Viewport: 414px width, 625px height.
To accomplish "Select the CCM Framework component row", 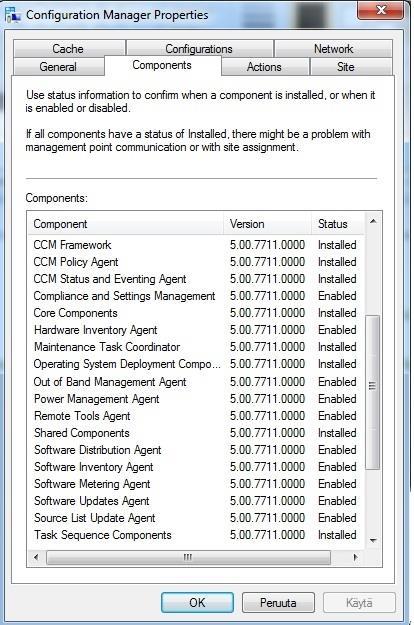I will [195, 245].
